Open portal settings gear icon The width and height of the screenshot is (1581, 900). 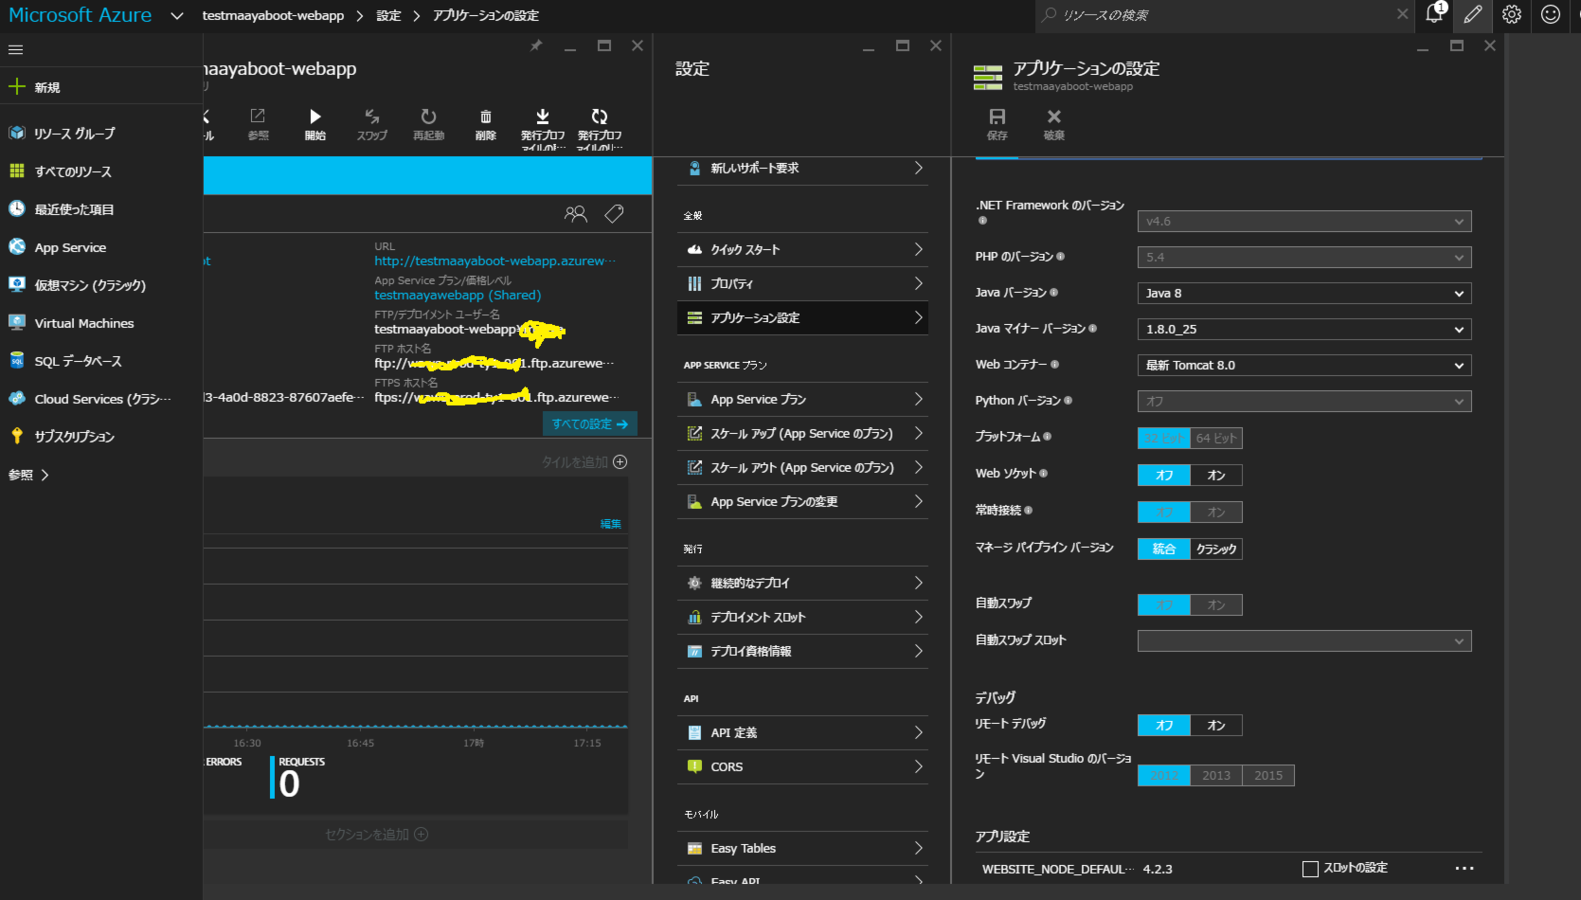pos(1511,14)
